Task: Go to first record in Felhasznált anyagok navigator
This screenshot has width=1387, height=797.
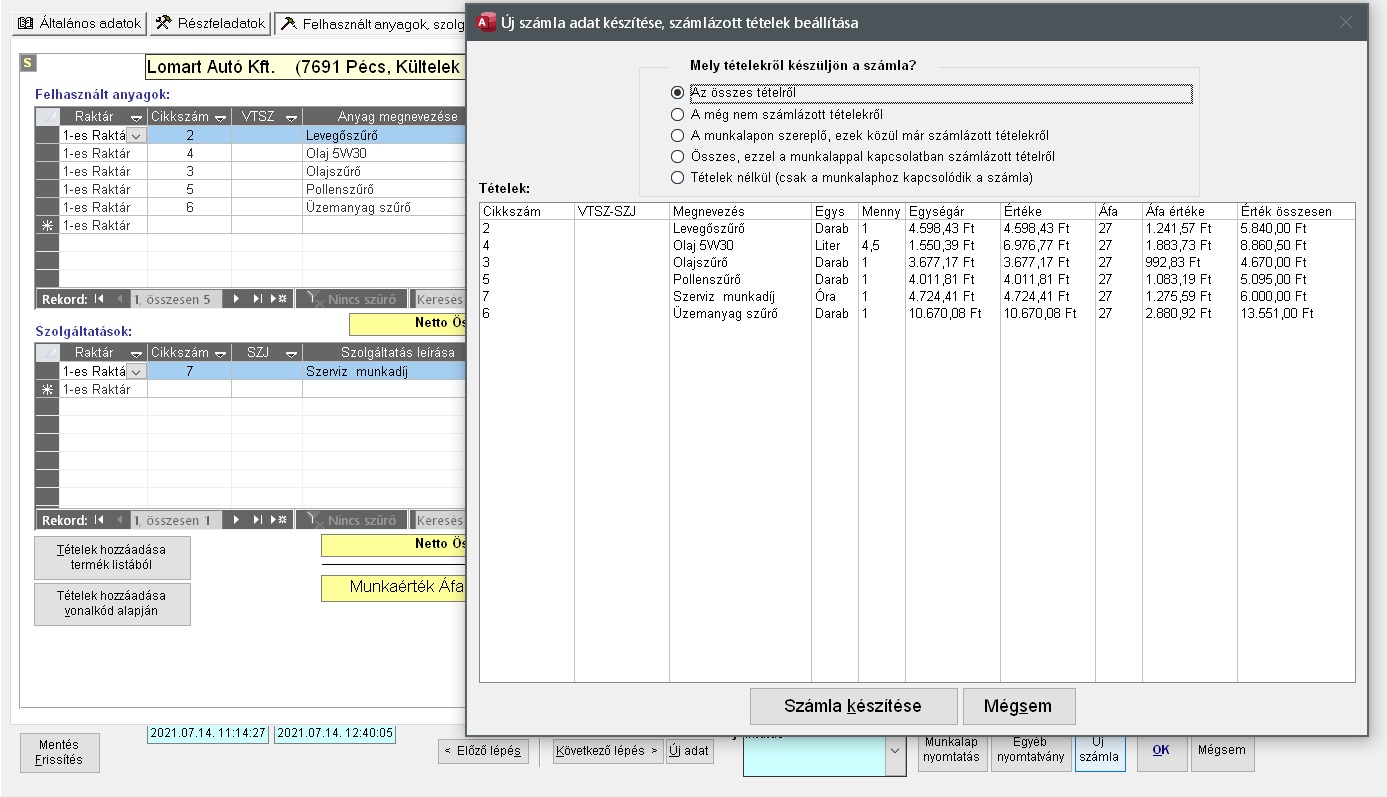Action: point(99,299)
